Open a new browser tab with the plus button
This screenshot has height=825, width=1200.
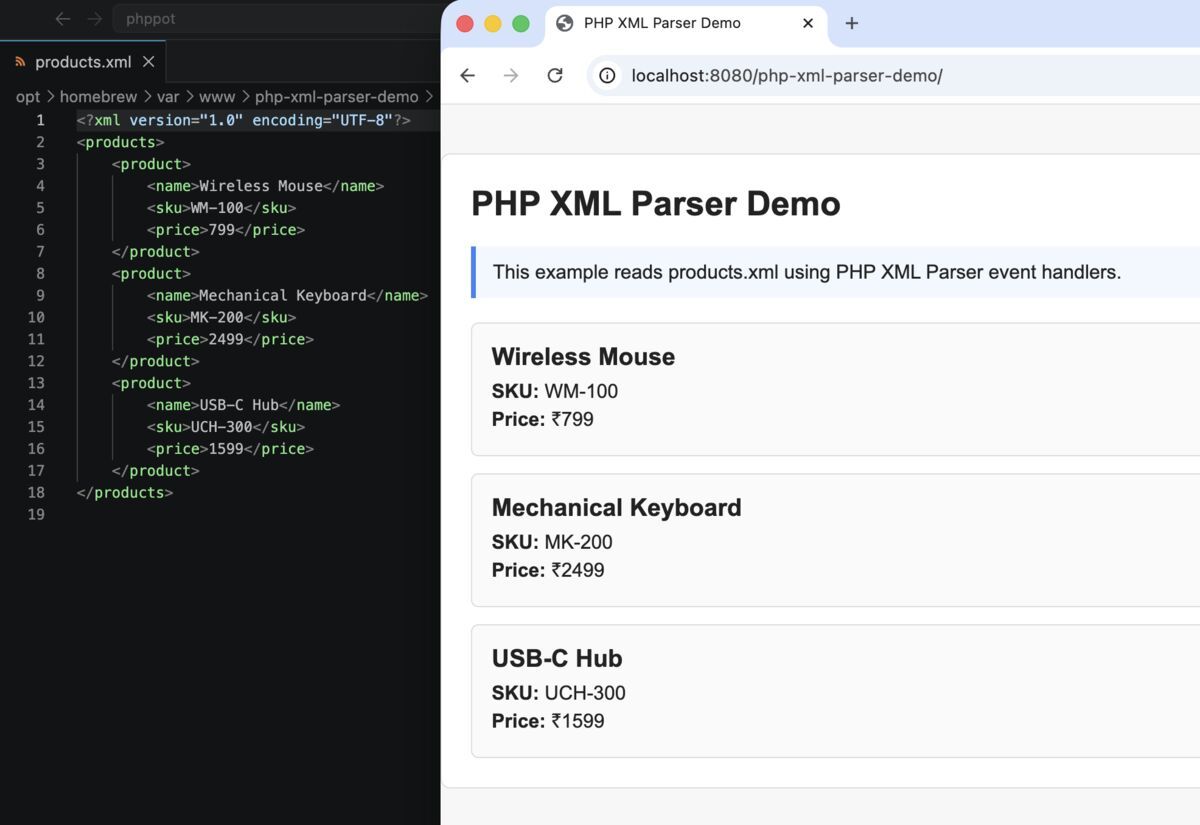coord(852,23)
